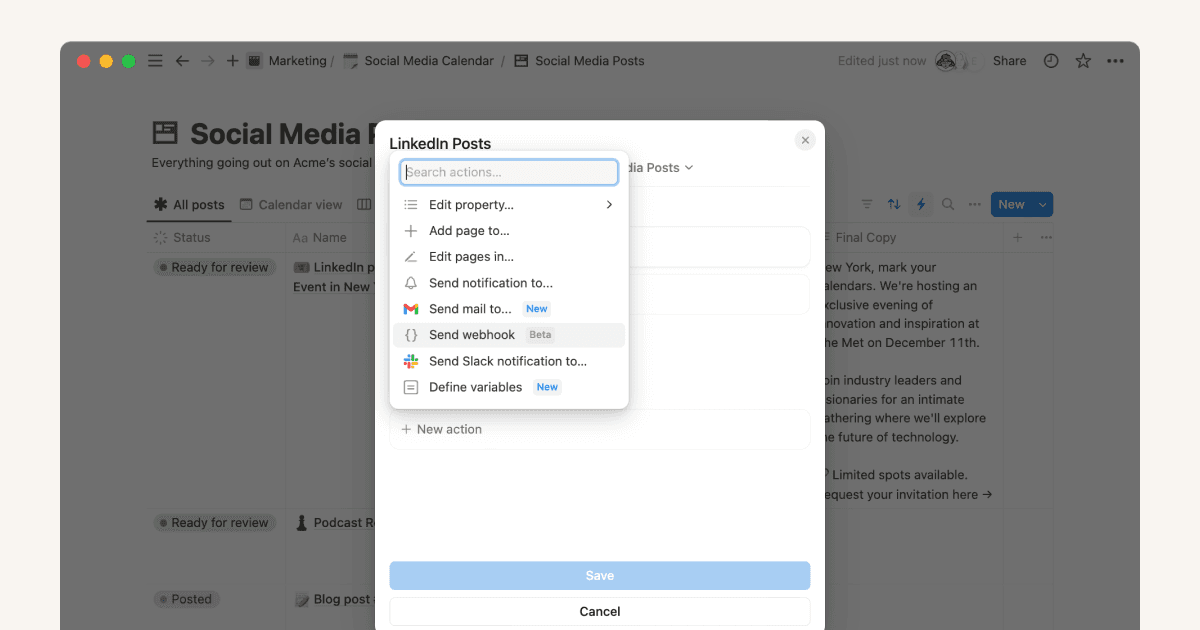
Task: Open Social Media Calendar from the breadcrumb
Action: coord(428,60)
